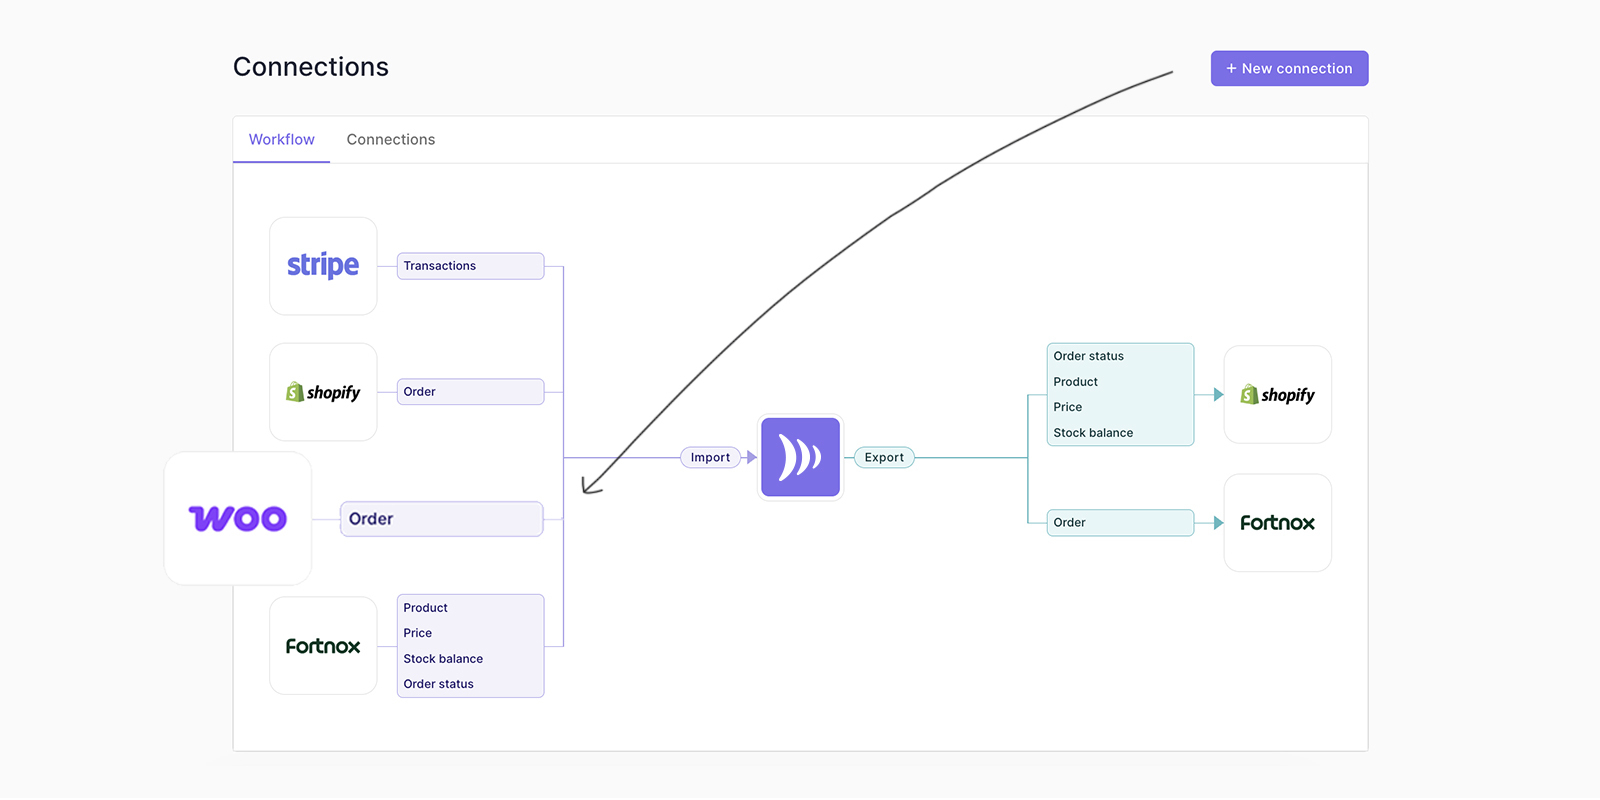Select the Woo Order data box
This screenshot has width=1600, height=800.
coord(441,519)
